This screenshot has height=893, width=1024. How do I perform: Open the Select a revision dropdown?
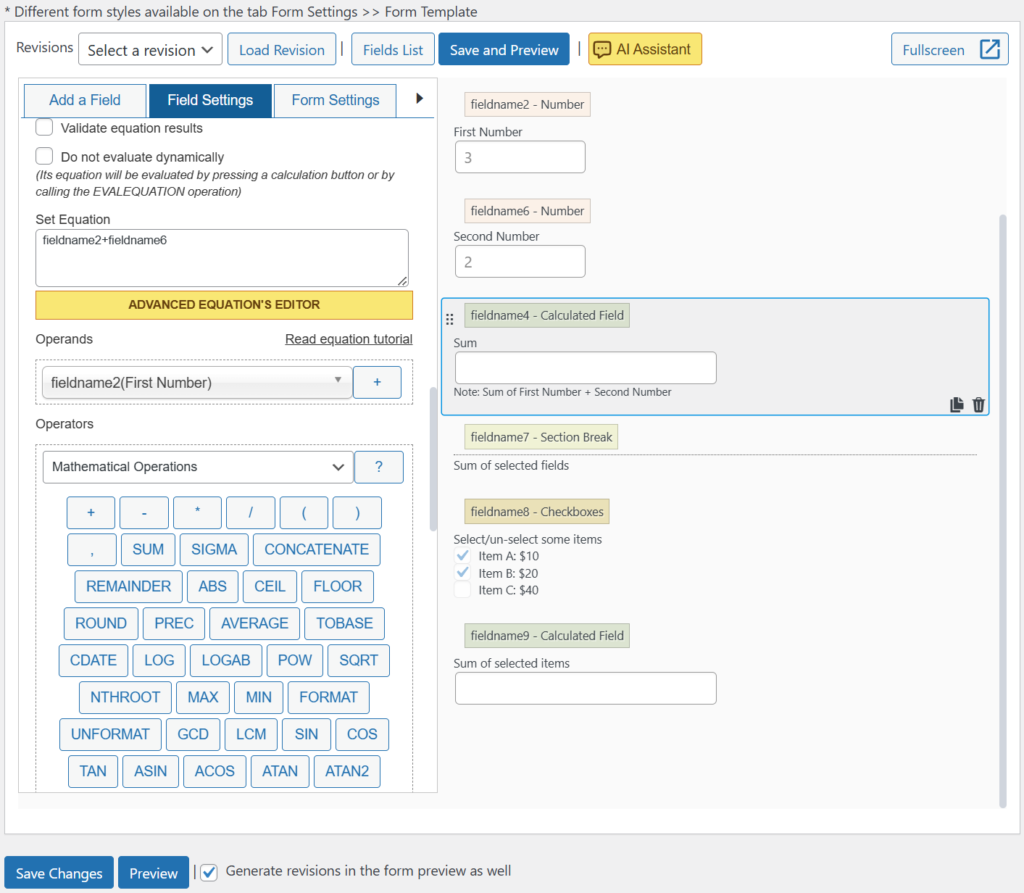pyautogui.click(x=150, y=50)
